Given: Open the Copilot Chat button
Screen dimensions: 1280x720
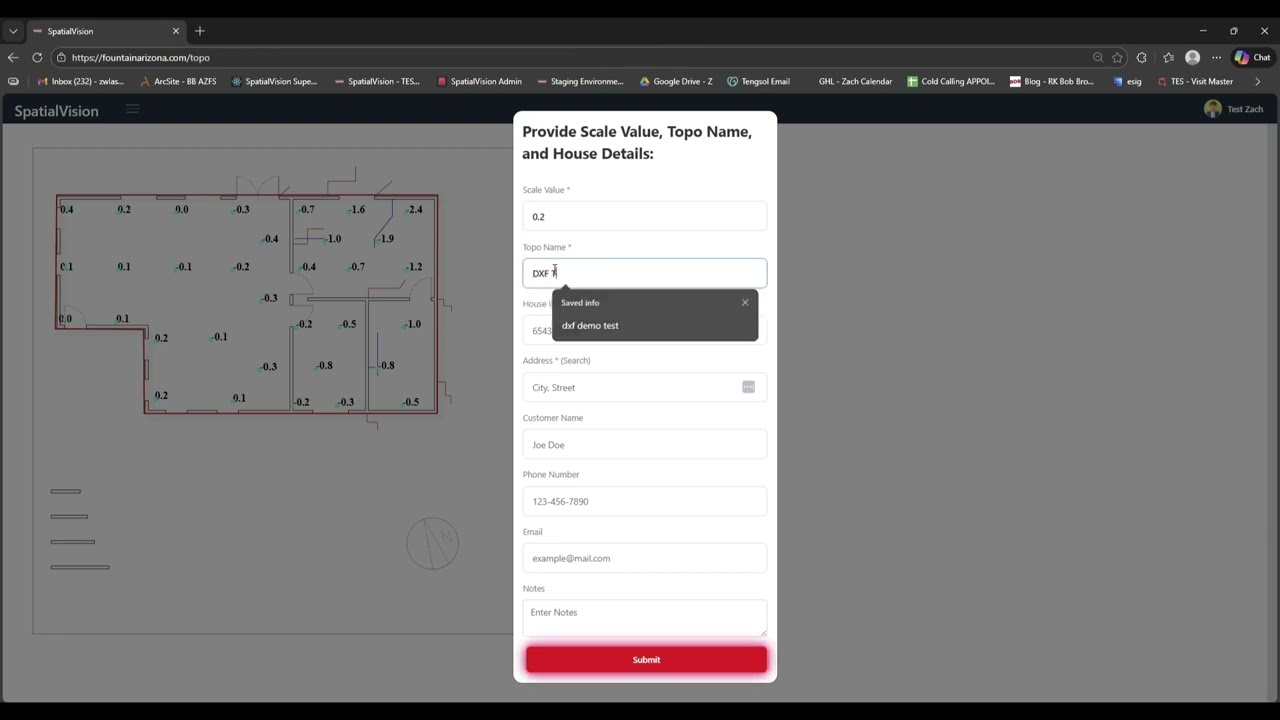Looking at the screenshot, I should (x=1252, y=58).
